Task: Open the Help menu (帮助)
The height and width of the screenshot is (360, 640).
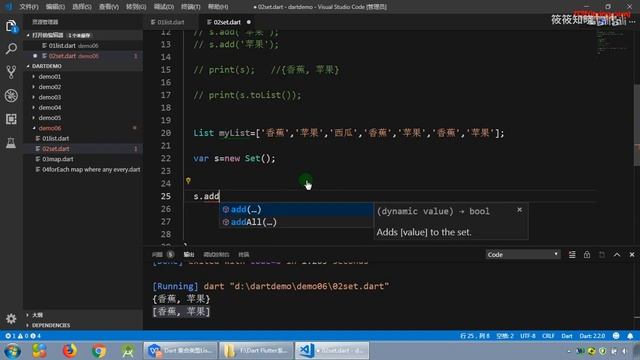Action: (218, 7)
